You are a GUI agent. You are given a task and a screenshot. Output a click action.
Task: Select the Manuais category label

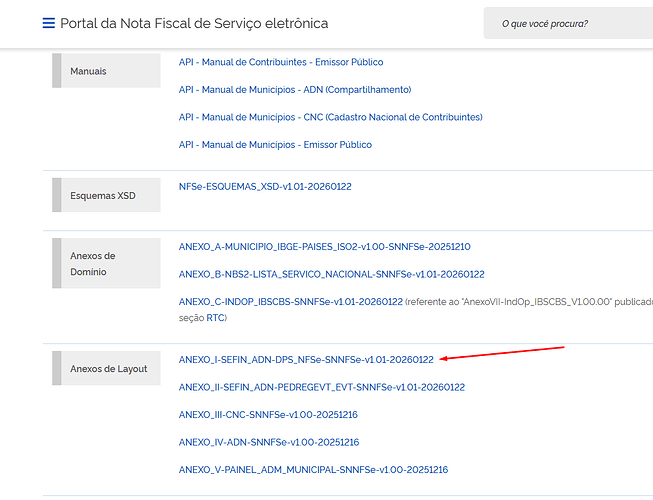tap(88, 72)
